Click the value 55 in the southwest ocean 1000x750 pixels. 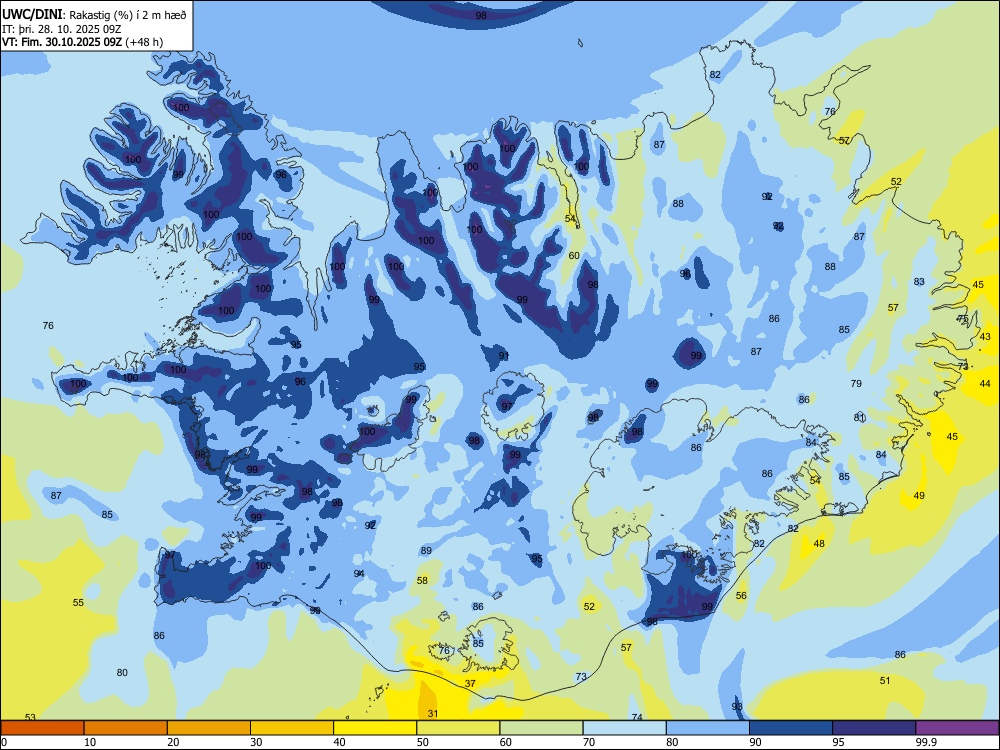78,602
